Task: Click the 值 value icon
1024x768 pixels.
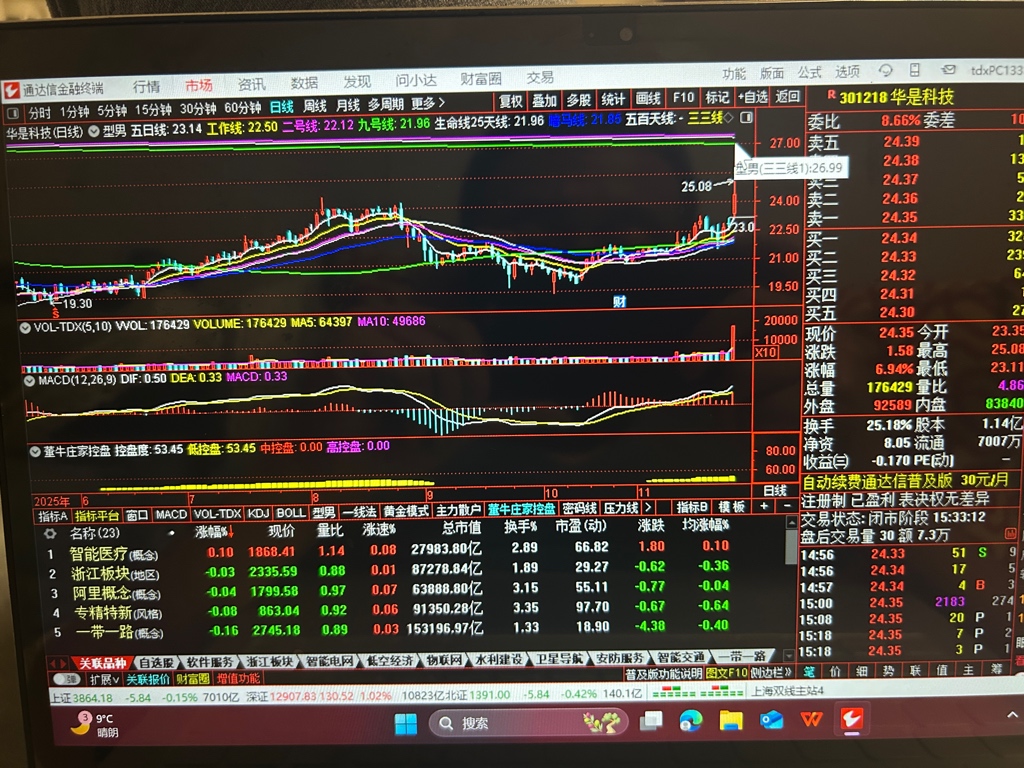Action: click(942, 670)
